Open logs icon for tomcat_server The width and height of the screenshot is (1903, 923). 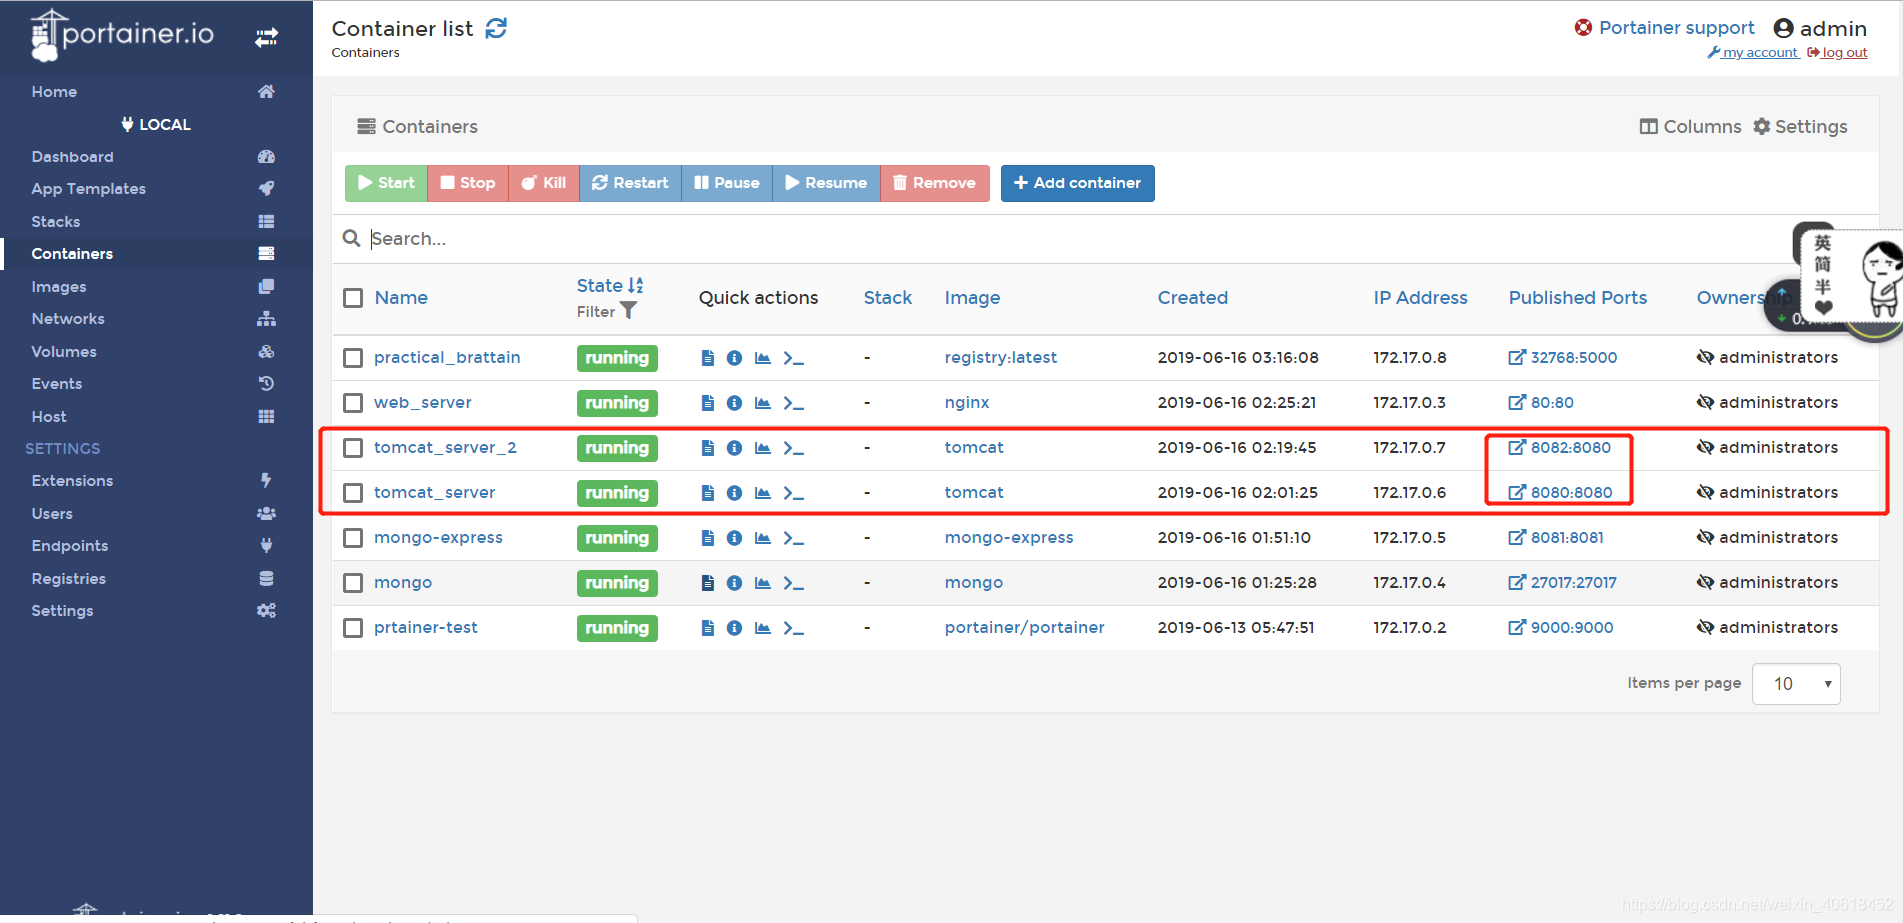click(708, 493)
